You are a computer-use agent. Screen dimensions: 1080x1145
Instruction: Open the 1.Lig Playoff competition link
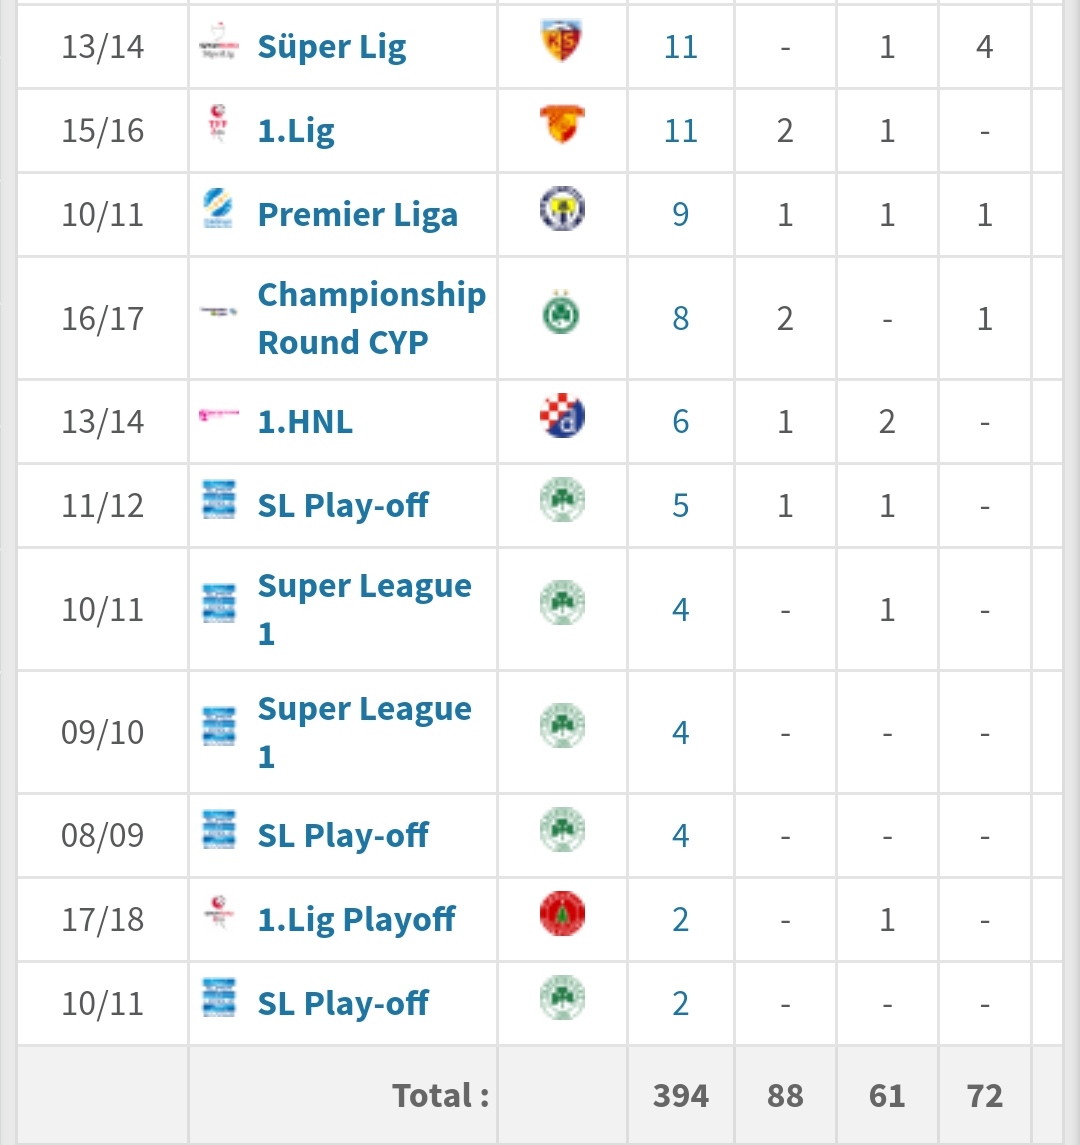(x=356, y=919)
